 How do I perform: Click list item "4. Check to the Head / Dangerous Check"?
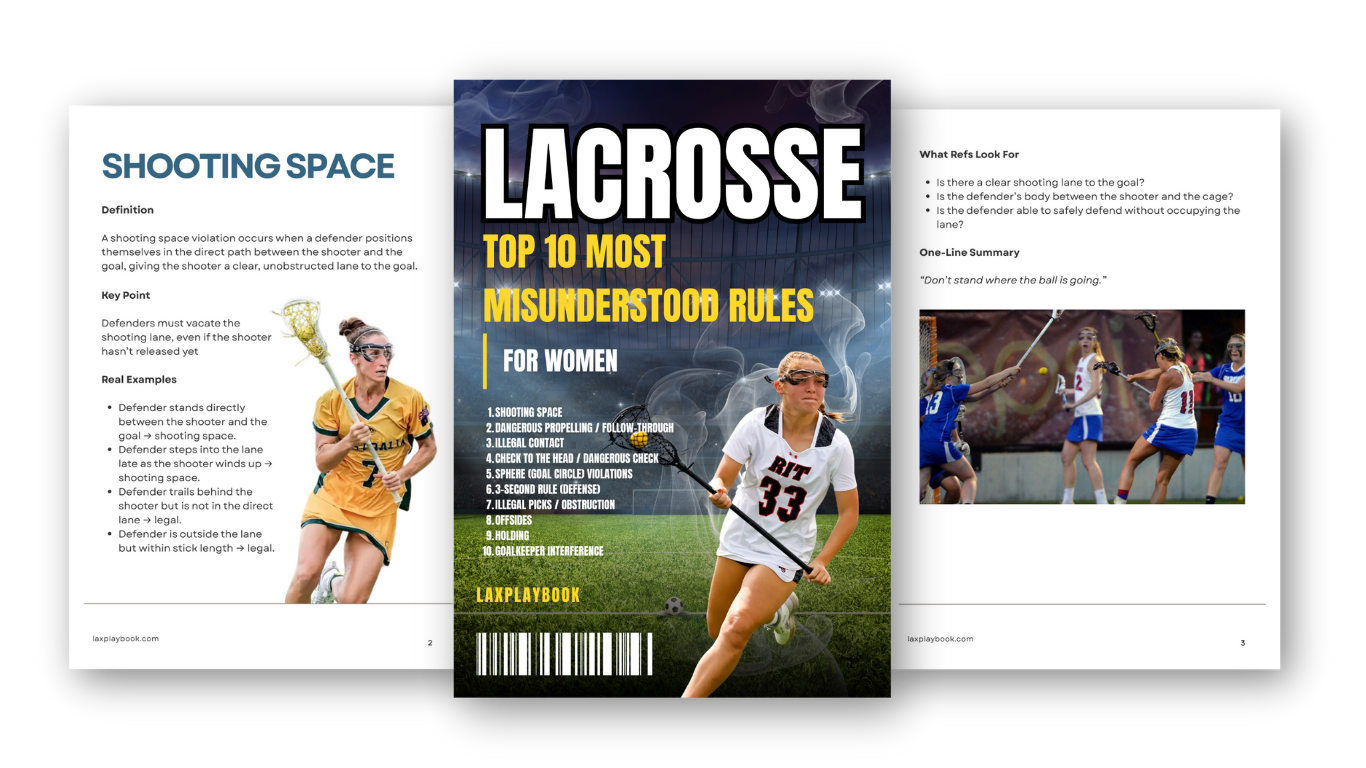tap(572, 458)
